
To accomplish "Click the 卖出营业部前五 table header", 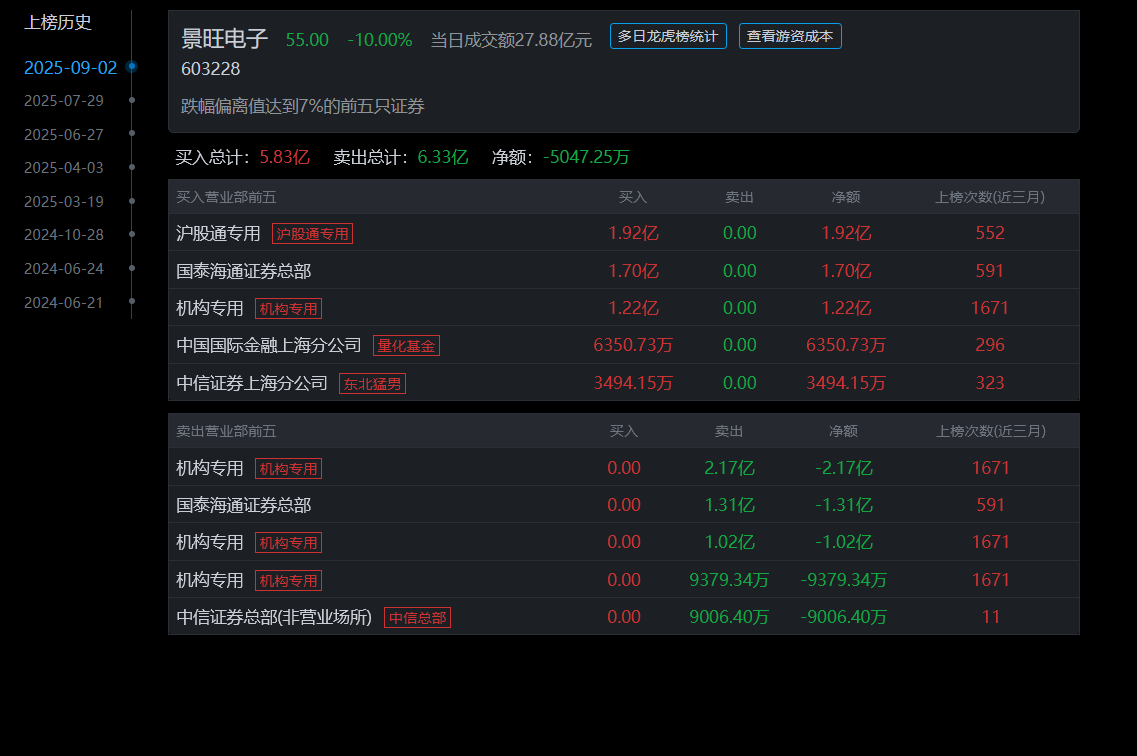I will pyautogui.click(x=226, y=431).
